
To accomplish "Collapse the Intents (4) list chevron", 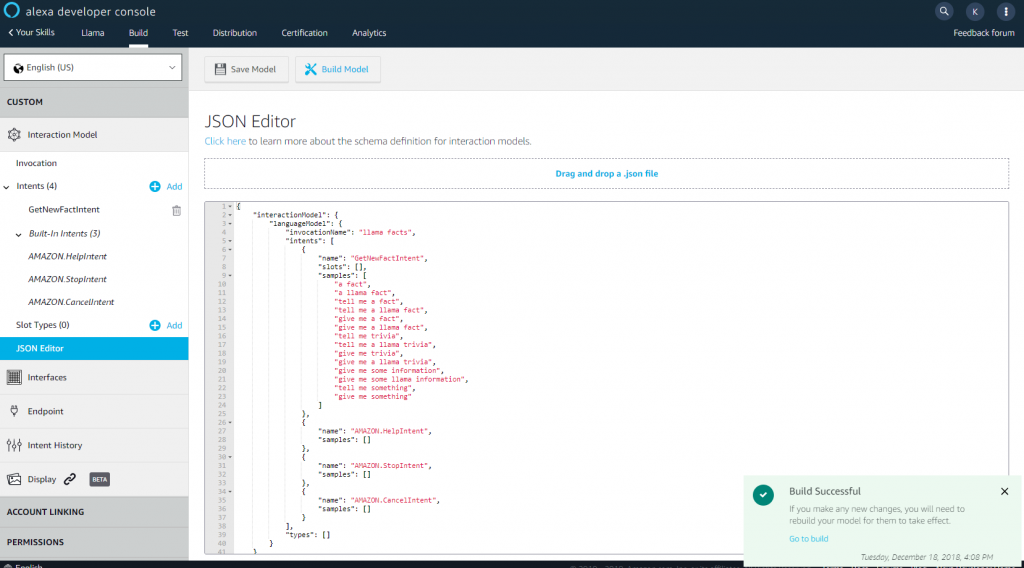I will [7, 187].
